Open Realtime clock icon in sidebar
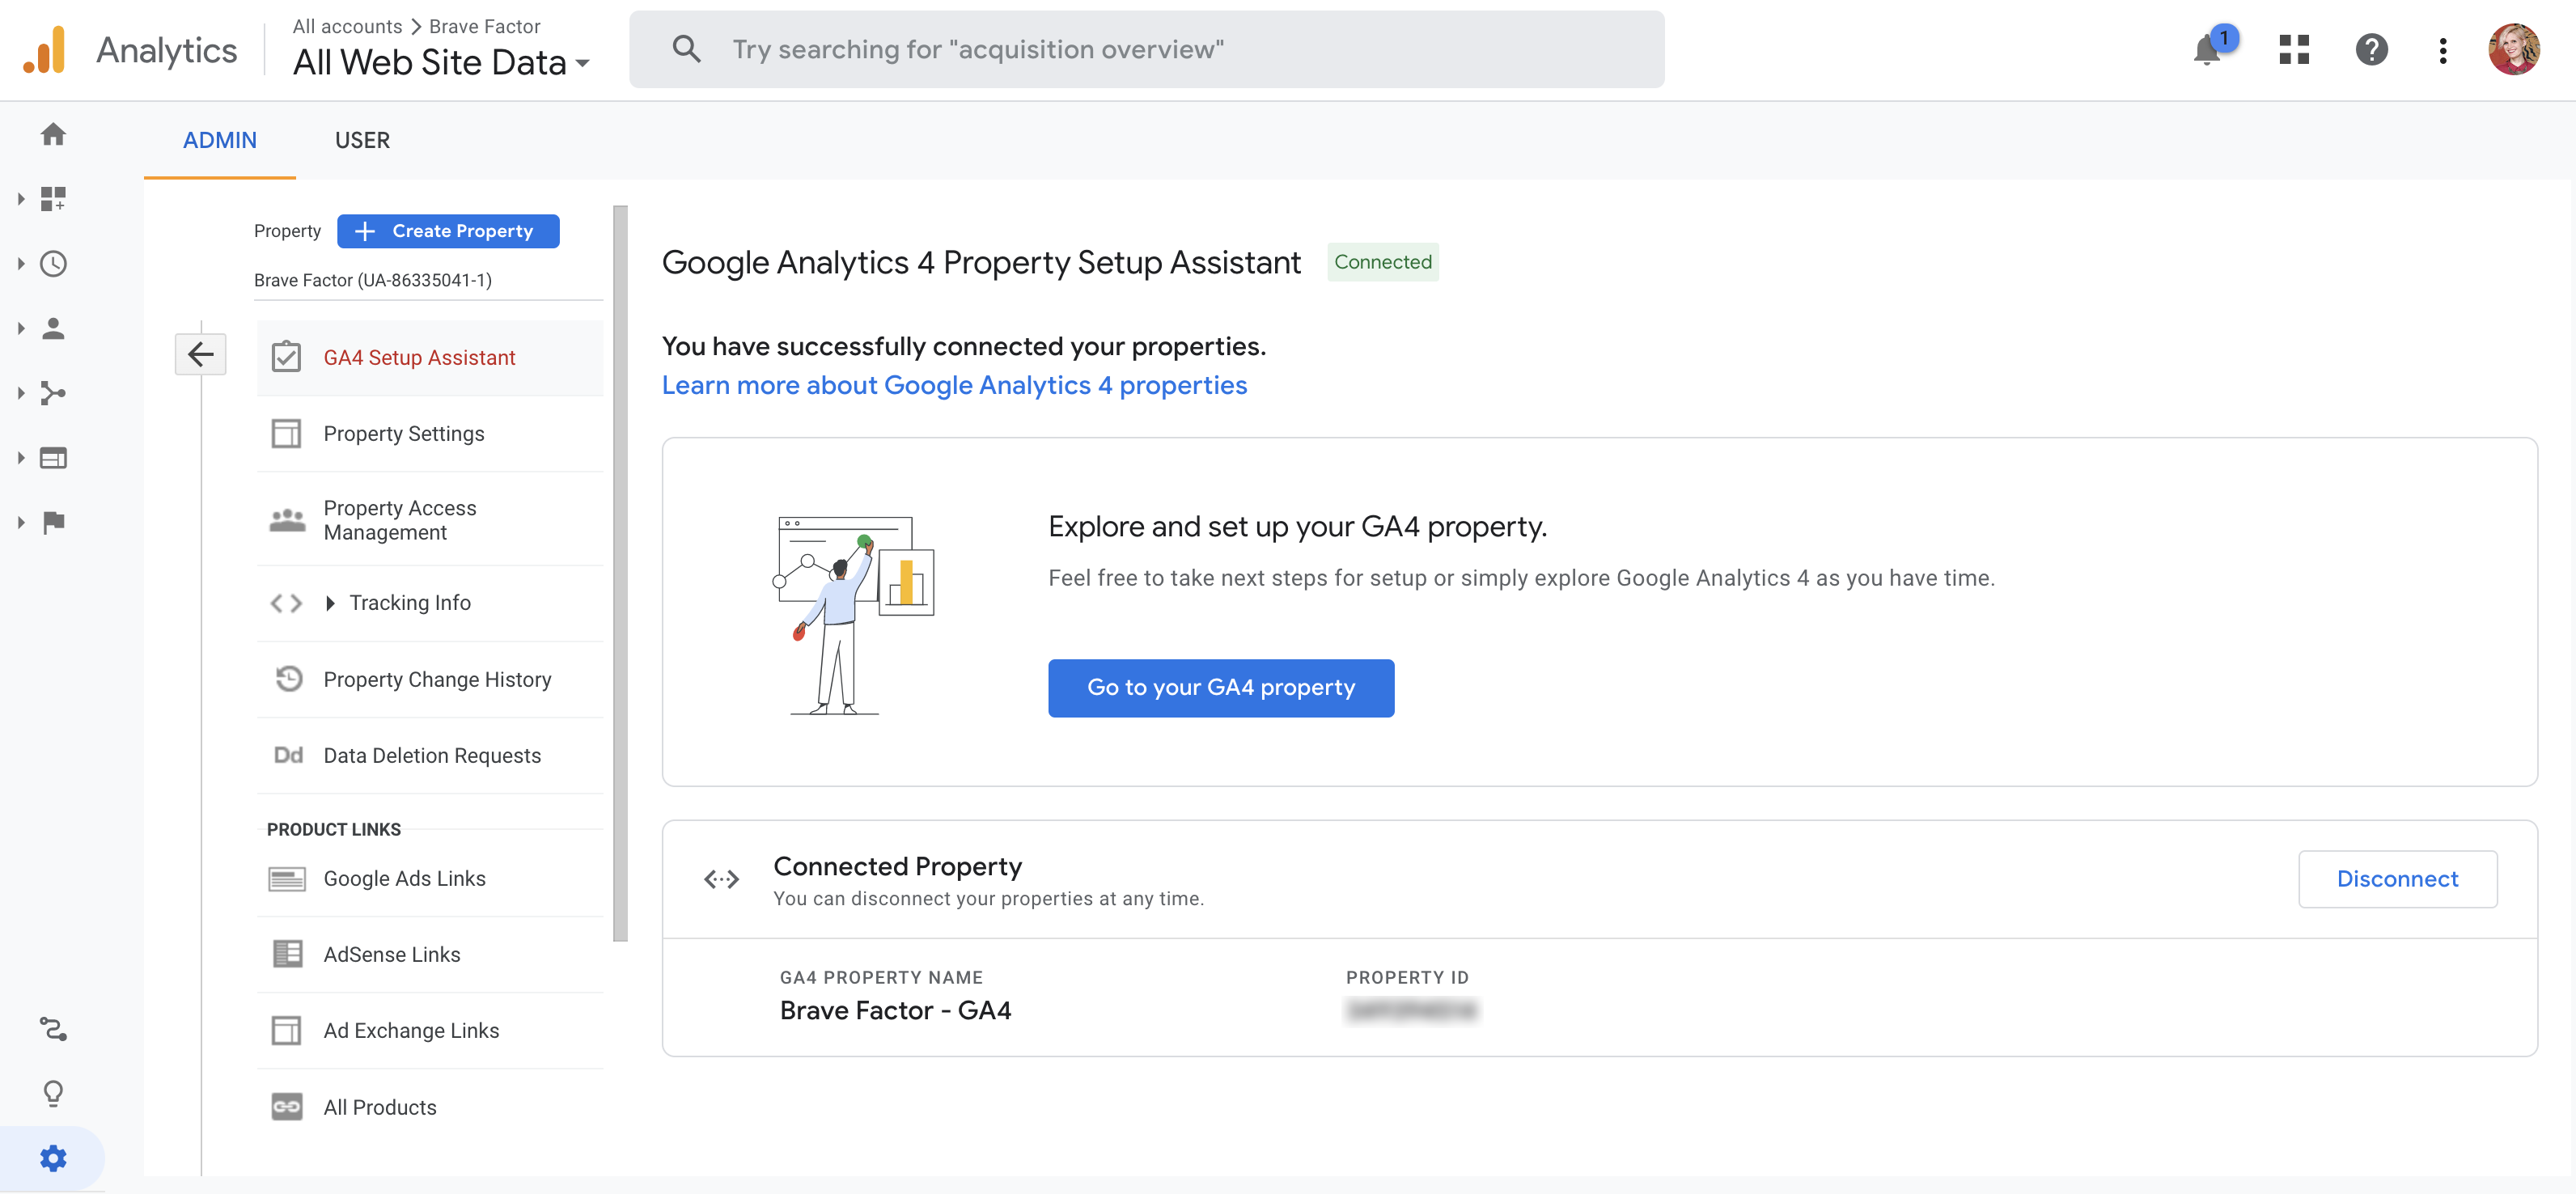Image resolution: width=2576 pixels, height=1194 pixels. (x=53, y=264)
